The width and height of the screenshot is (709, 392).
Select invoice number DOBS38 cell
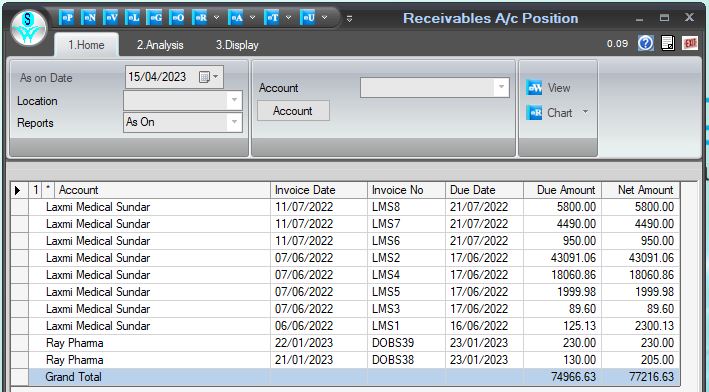(406, 360)
